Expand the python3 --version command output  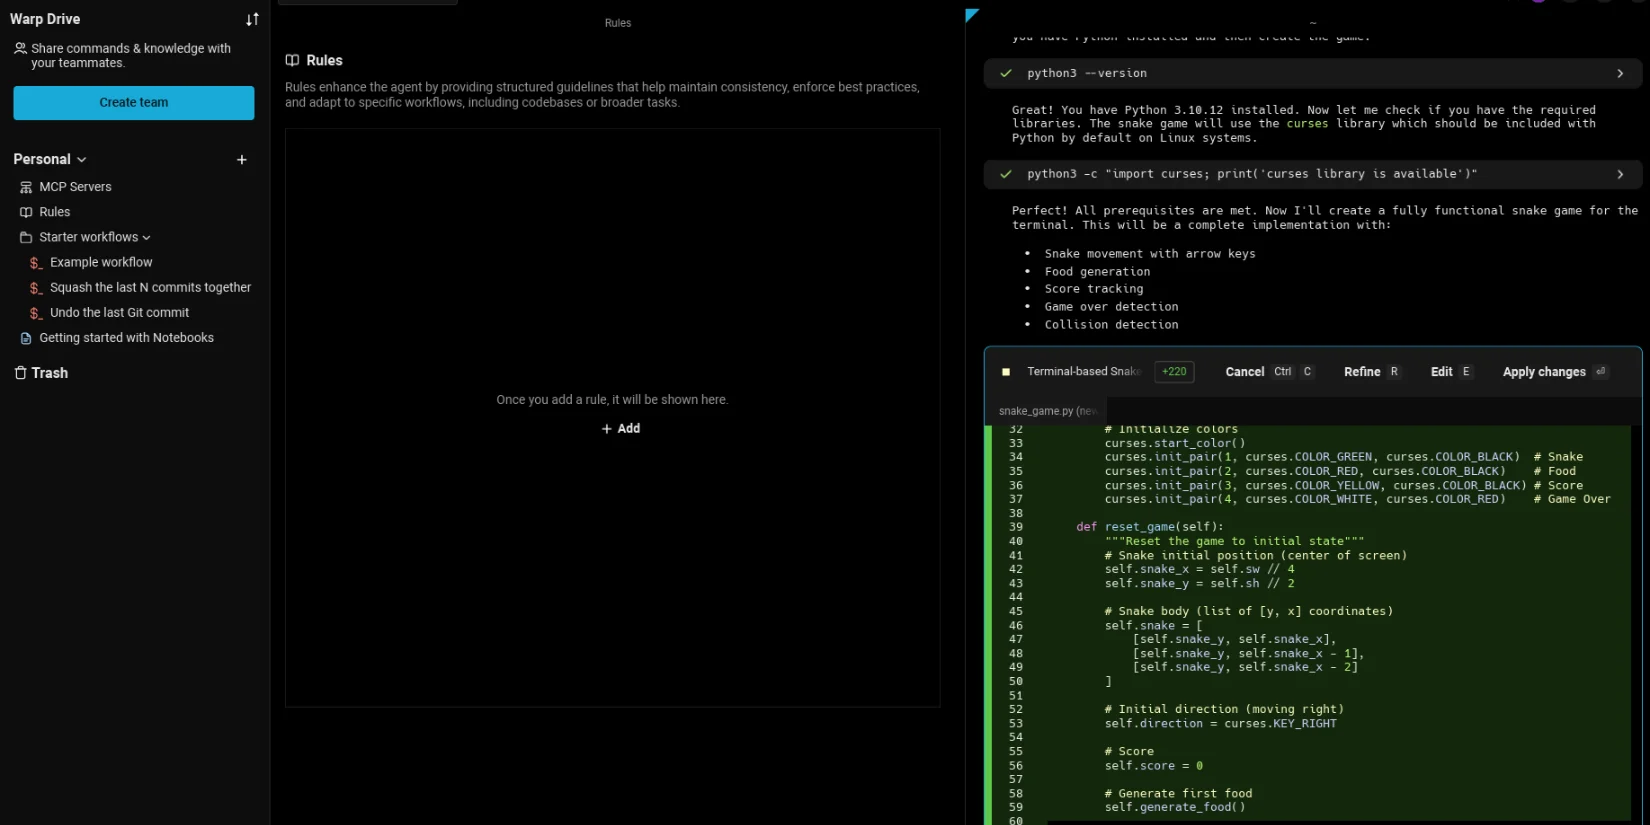[1620, 74]
